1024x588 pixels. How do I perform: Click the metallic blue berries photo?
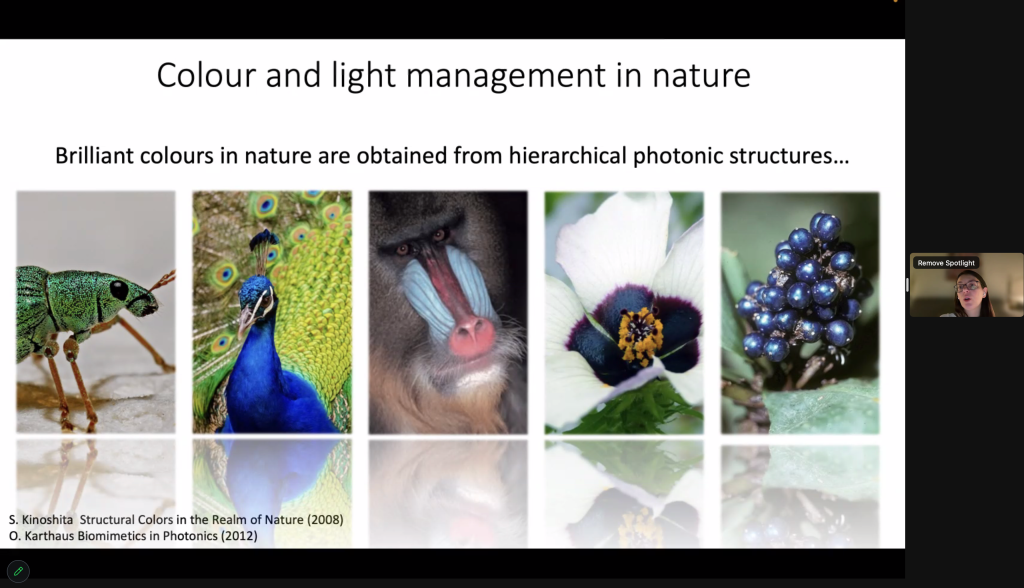[x=800, y=312]
